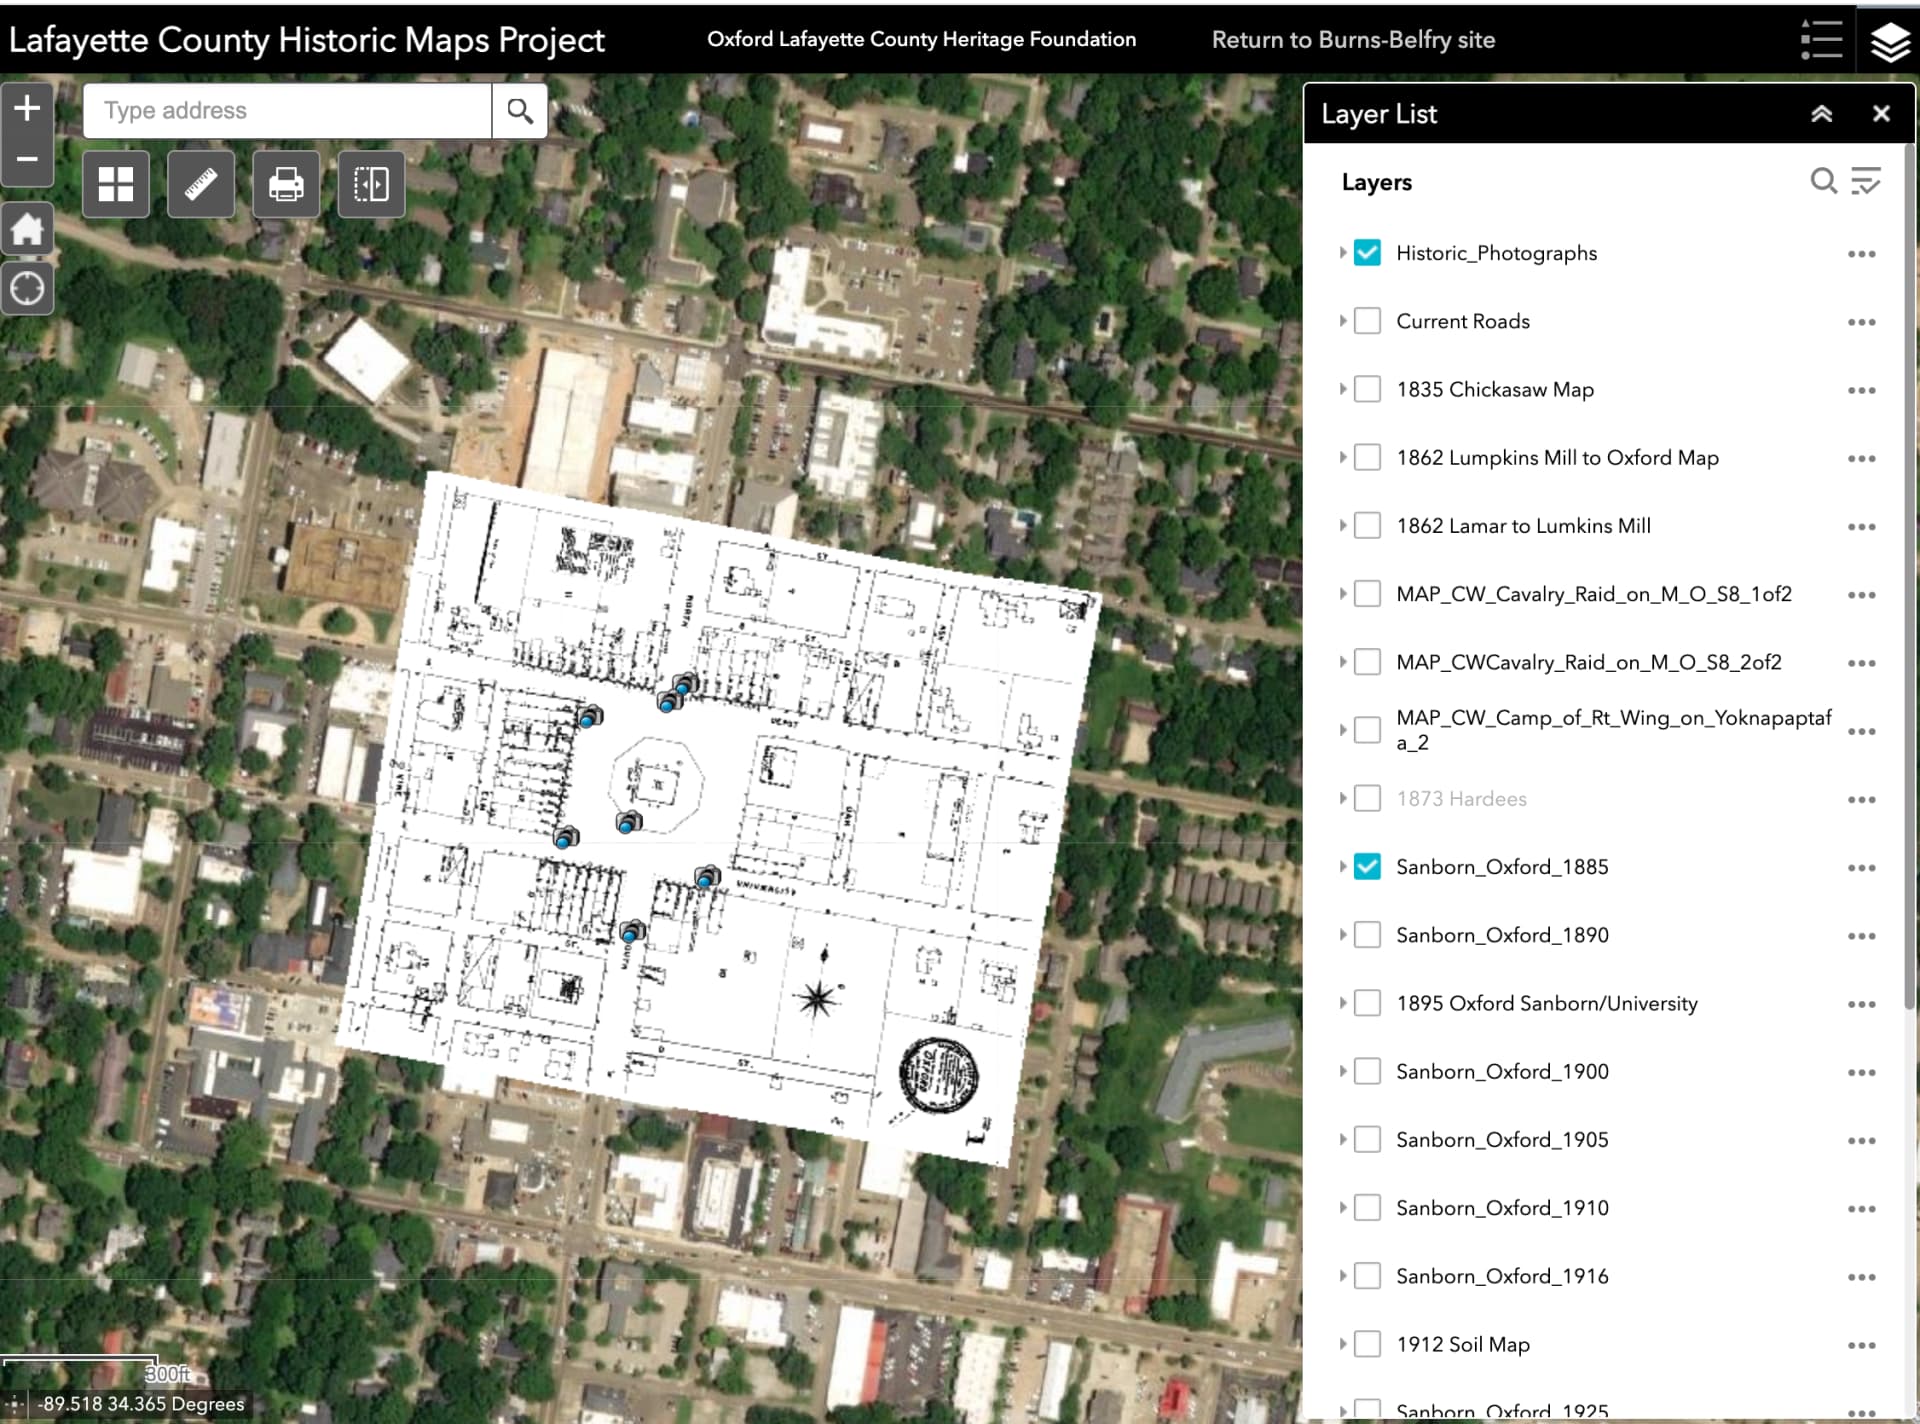Open the print tool

click(x=286, y=184)
